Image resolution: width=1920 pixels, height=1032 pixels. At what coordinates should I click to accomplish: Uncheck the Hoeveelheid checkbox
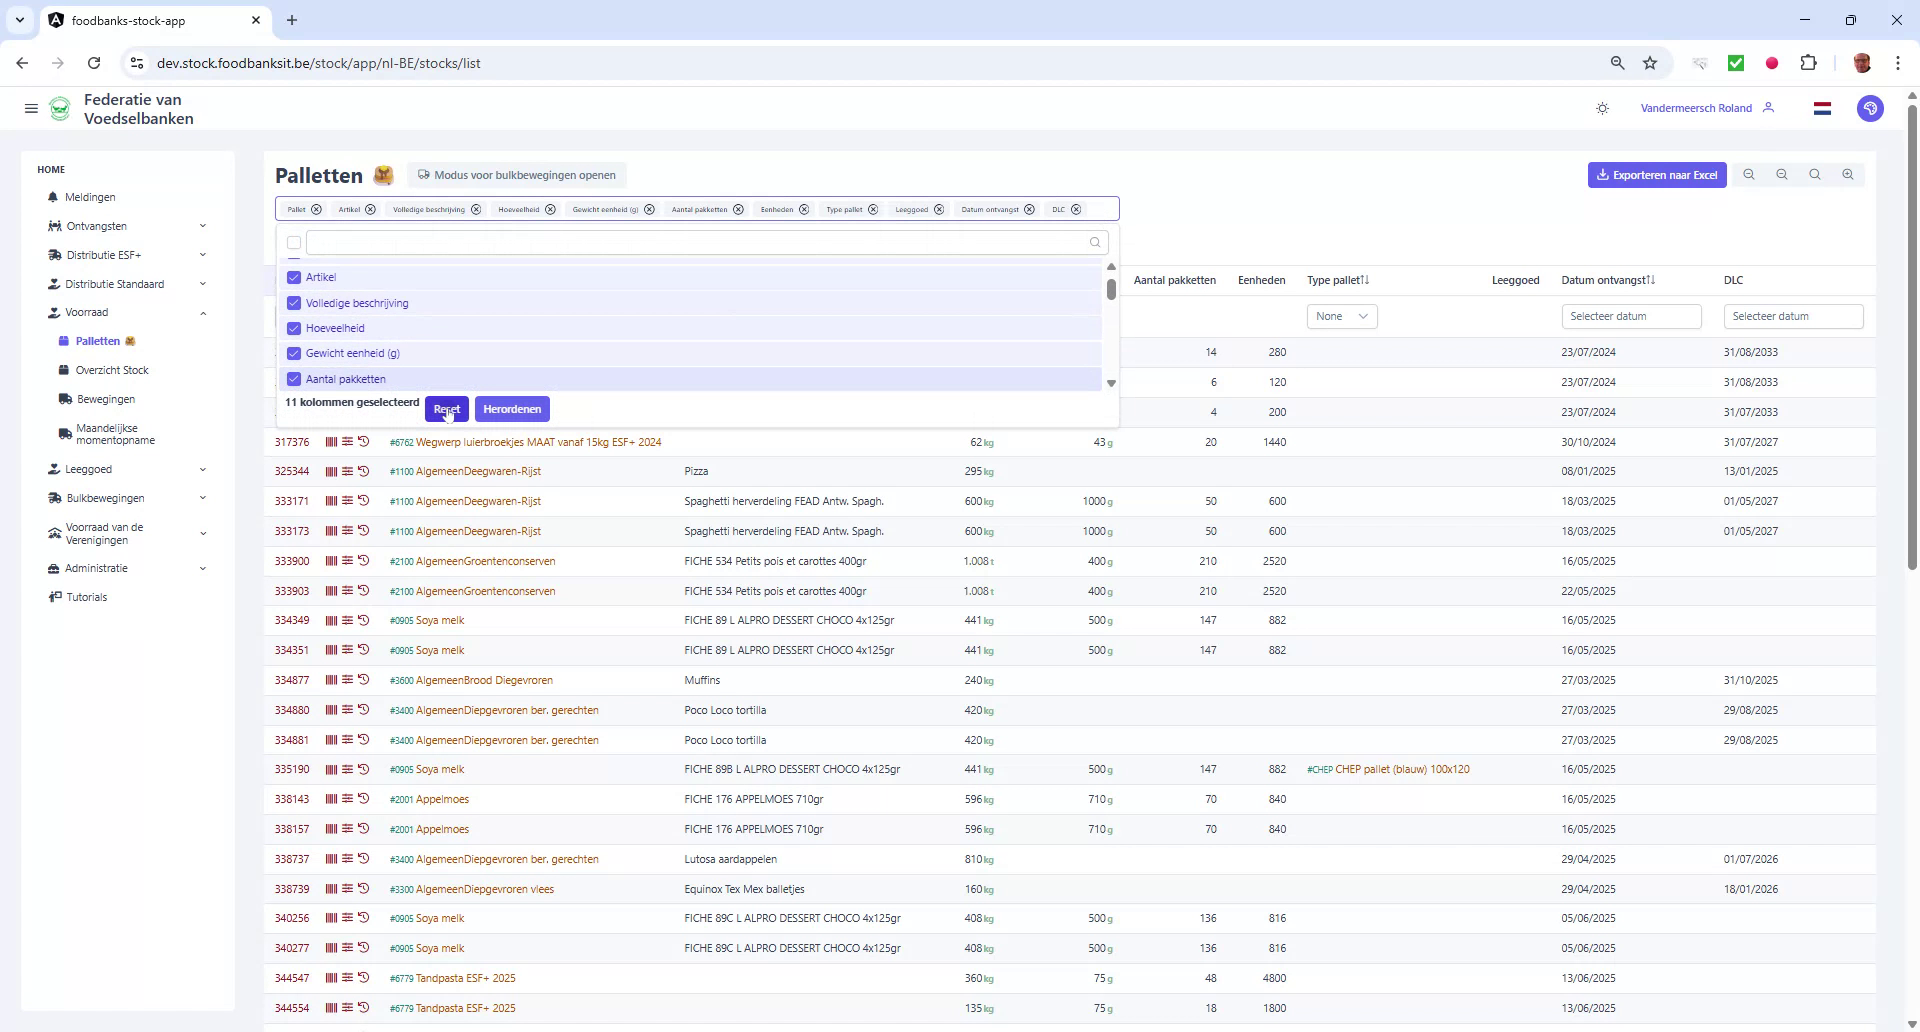[x=293, y=328]
